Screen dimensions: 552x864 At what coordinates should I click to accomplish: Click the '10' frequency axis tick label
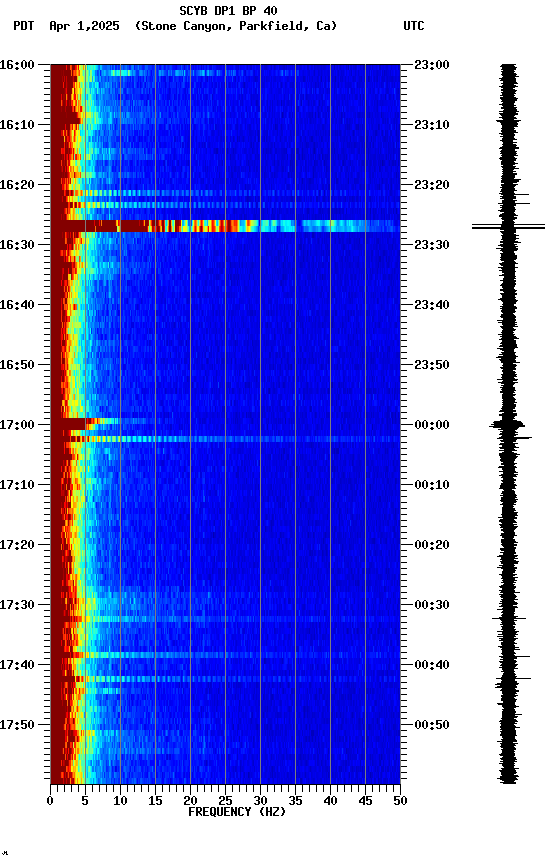(x=120, y=801)
